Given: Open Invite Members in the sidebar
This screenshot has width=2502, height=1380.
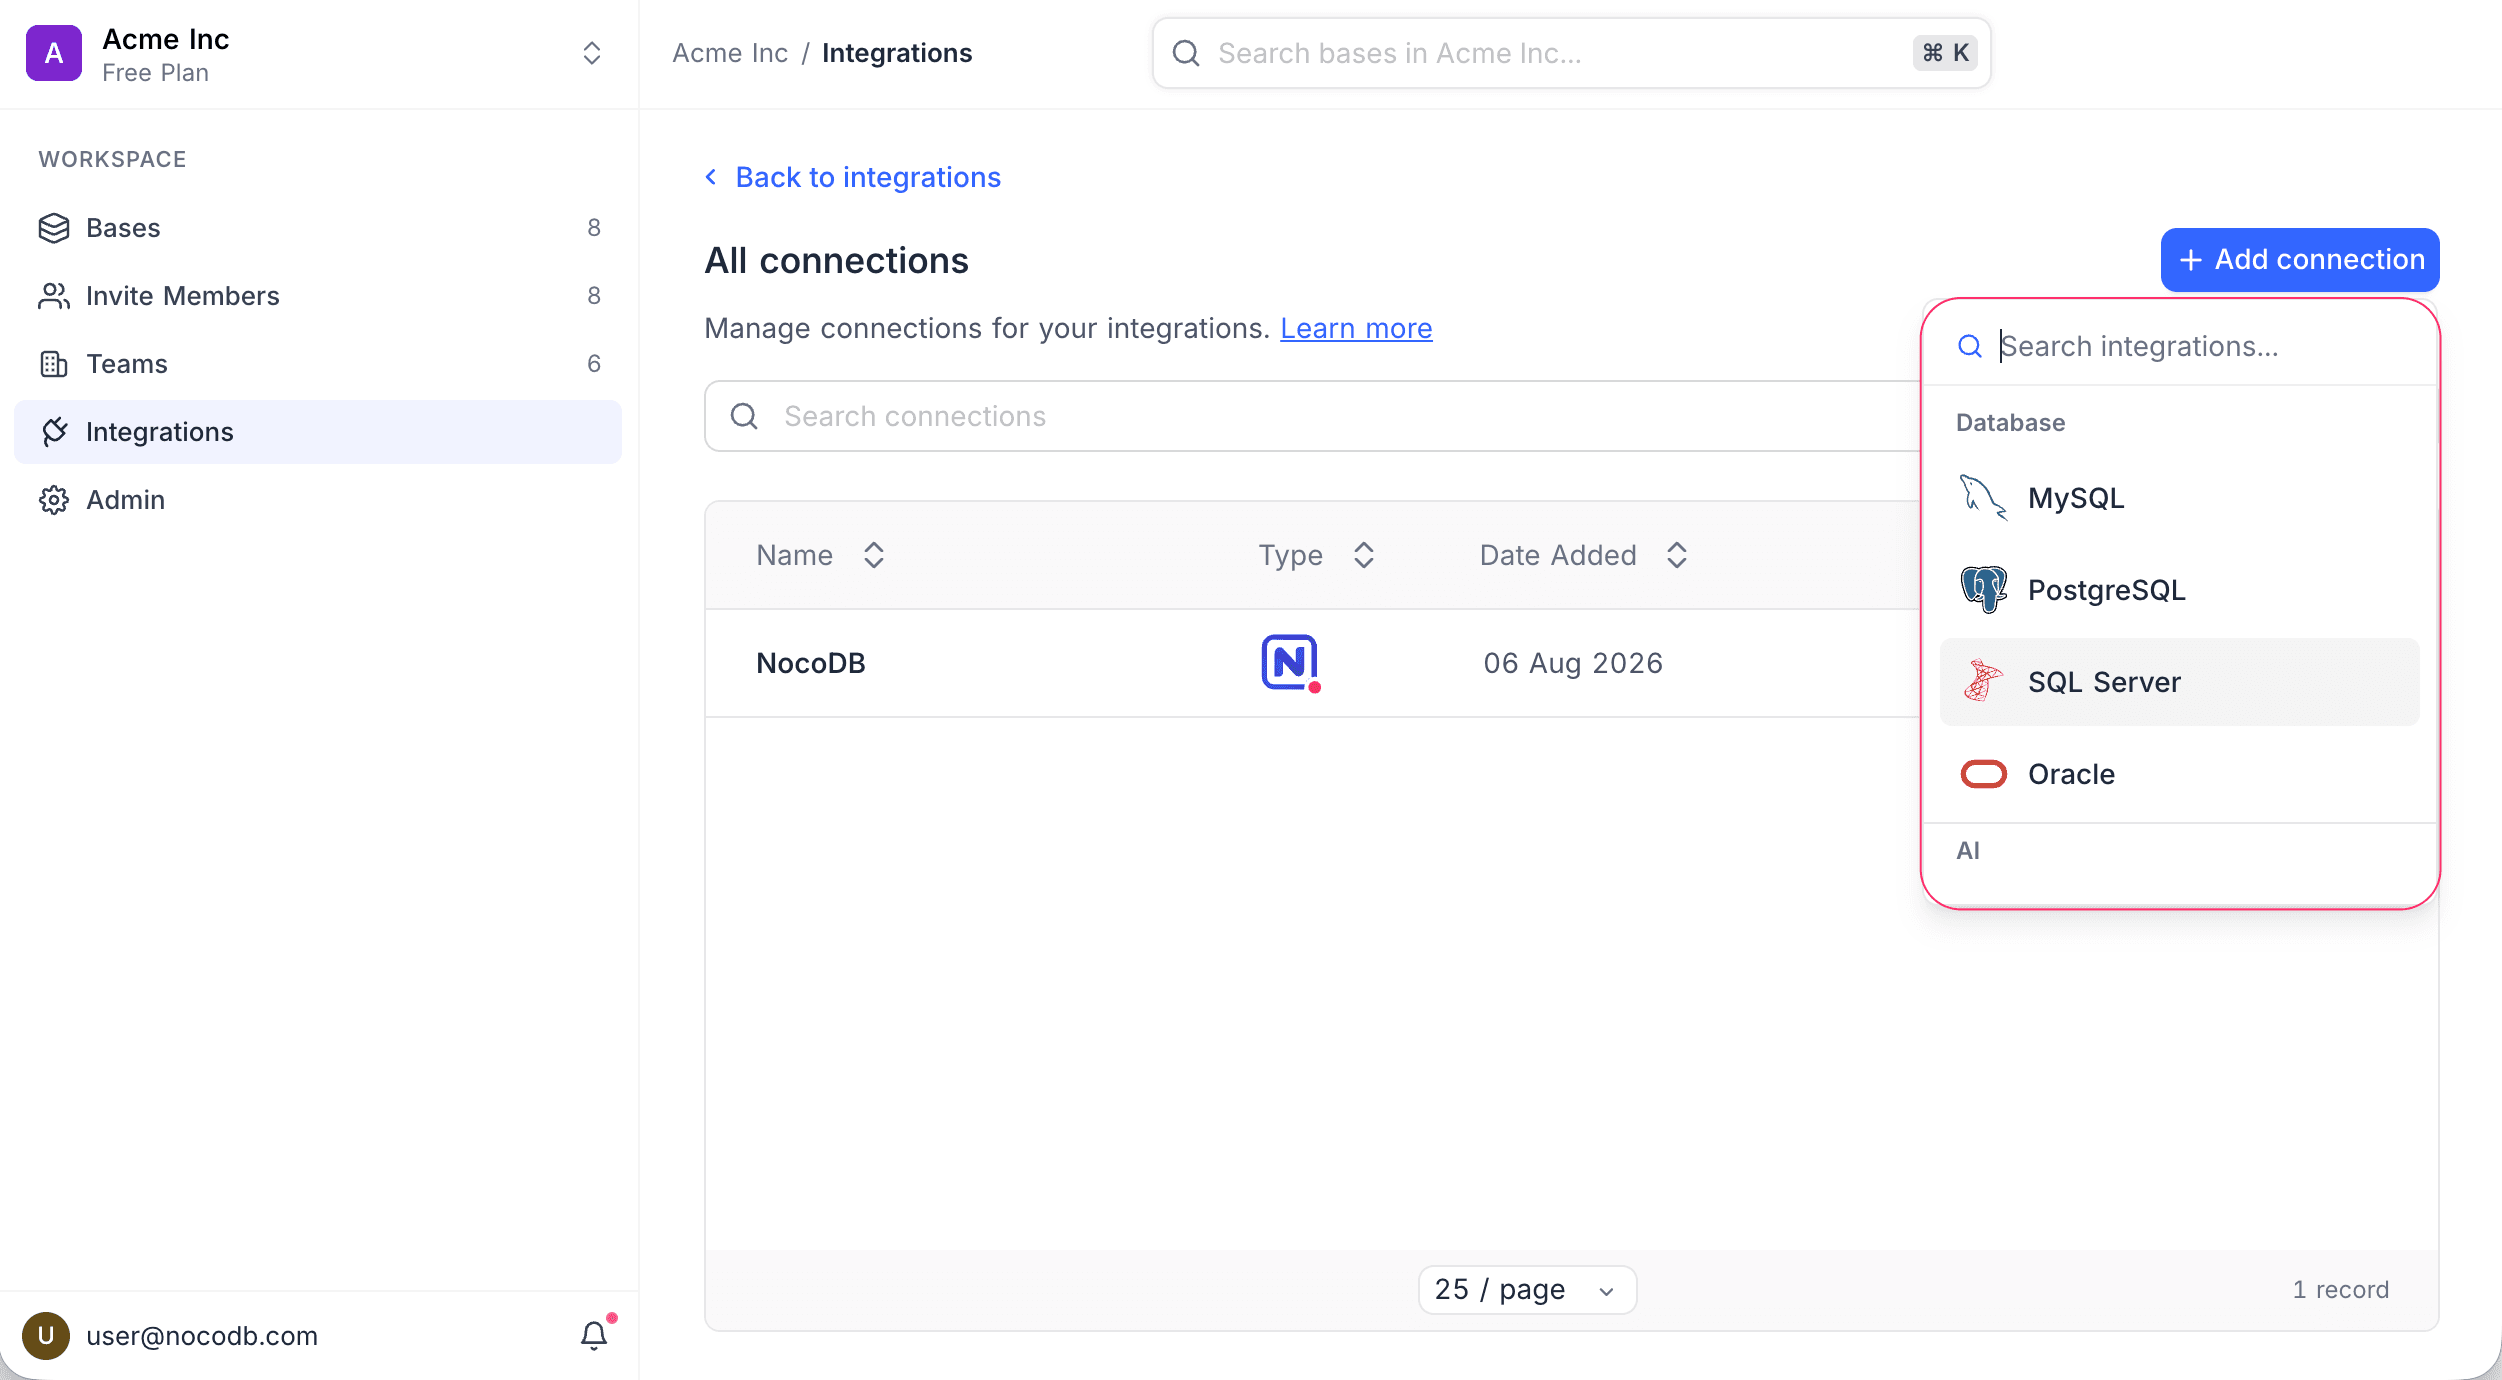Looking at the screenshot, I should click(x=318, y=296).
